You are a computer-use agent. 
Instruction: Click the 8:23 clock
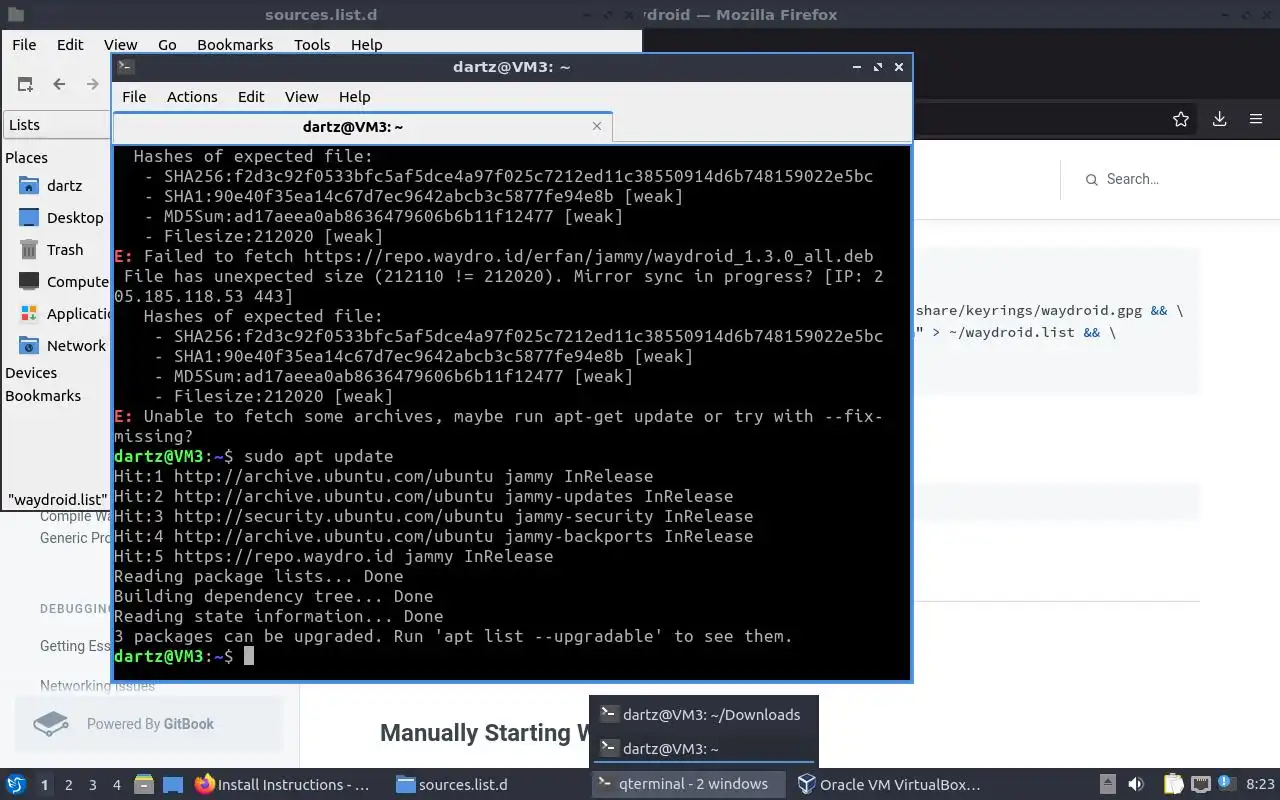pyautogui.click(x=1261, y=785)
